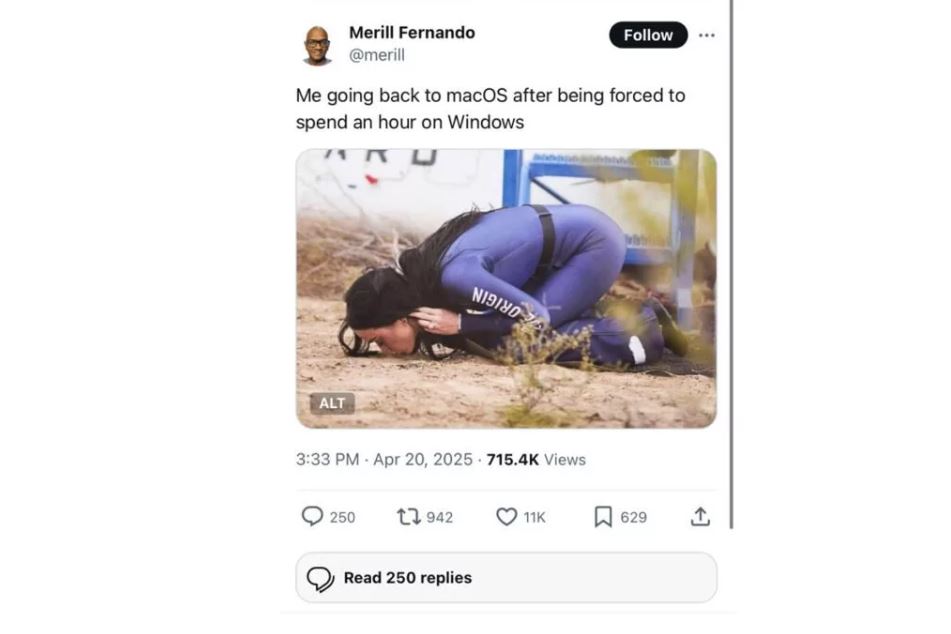Image resolution: width=951 pixels, height=634 pixels.
Task: Click the 11K likes count
Action: (x=535, y=518)
